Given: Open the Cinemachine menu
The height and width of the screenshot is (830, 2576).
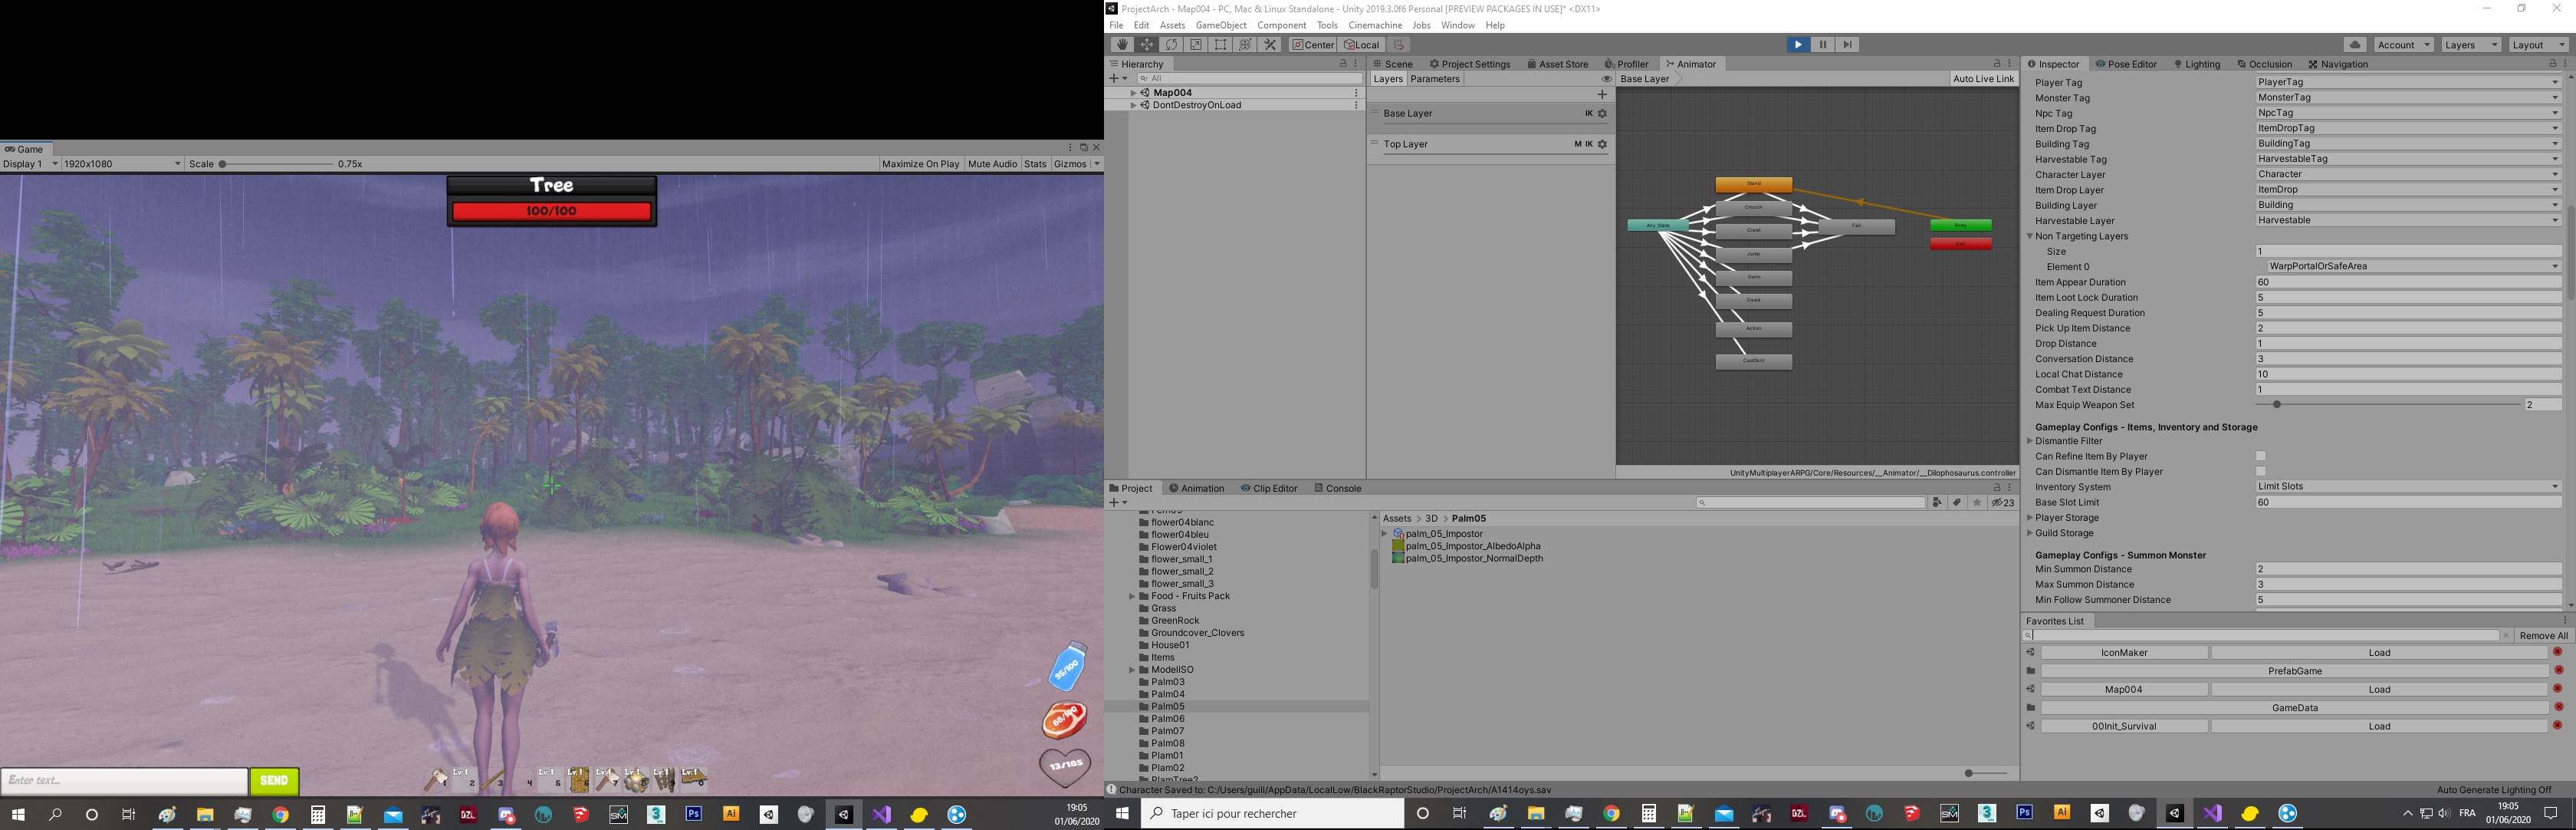Looking at the screenshot, I should click(x=1375, y=25).
